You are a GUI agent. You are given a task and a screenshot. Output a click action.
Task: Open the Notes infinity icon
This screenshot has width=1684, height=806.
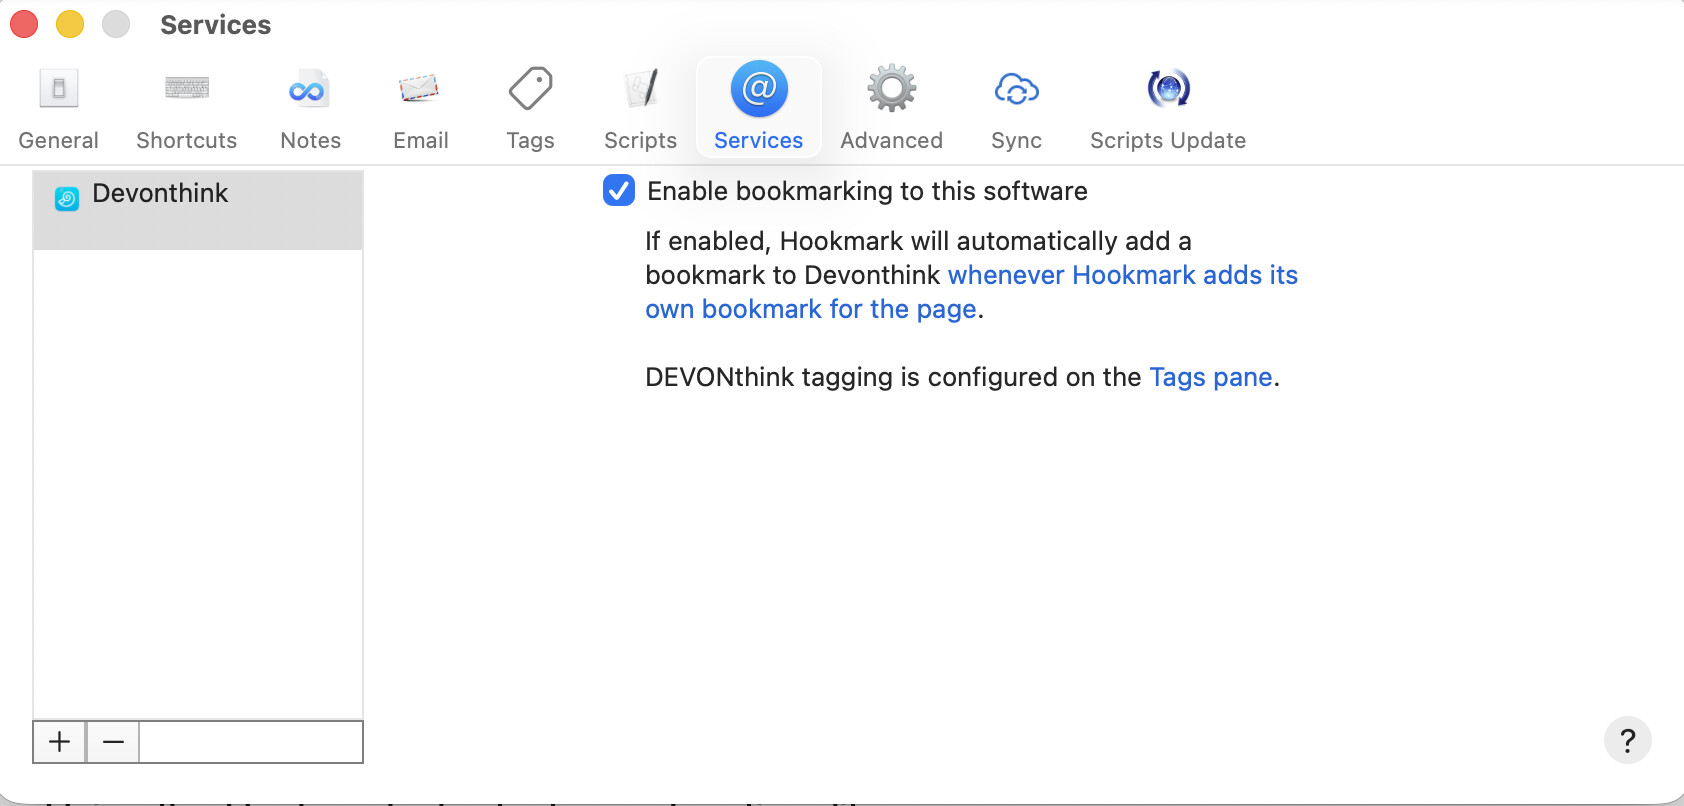309,90
